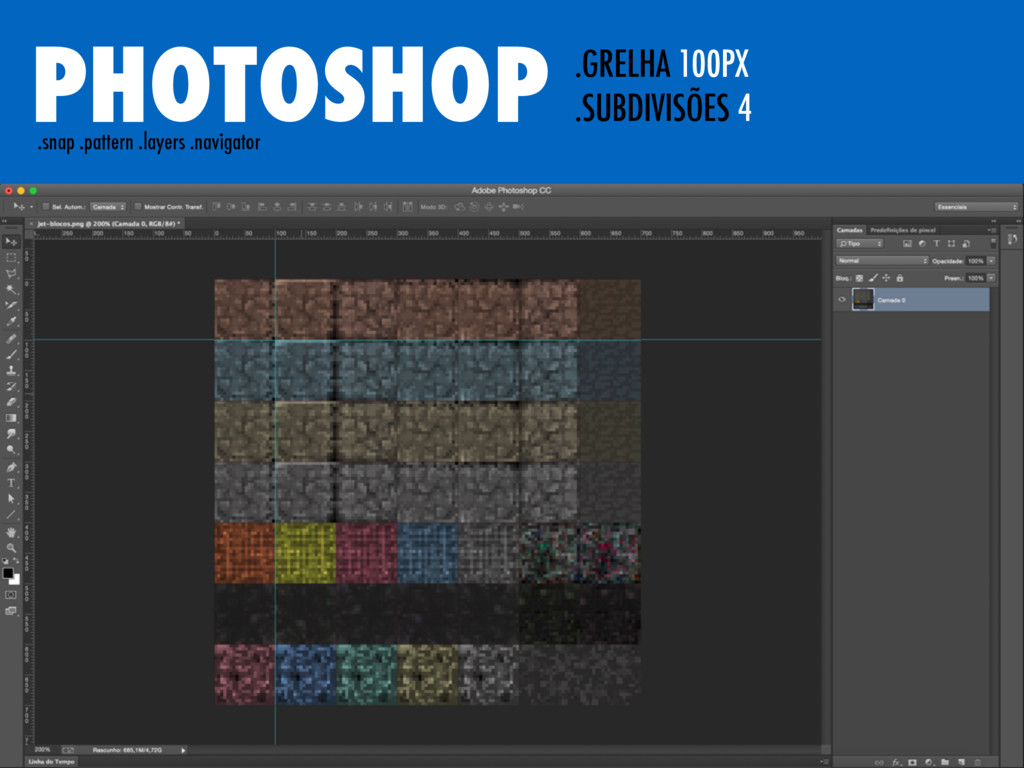Select the Healing Brush tool

click(11, 338)
